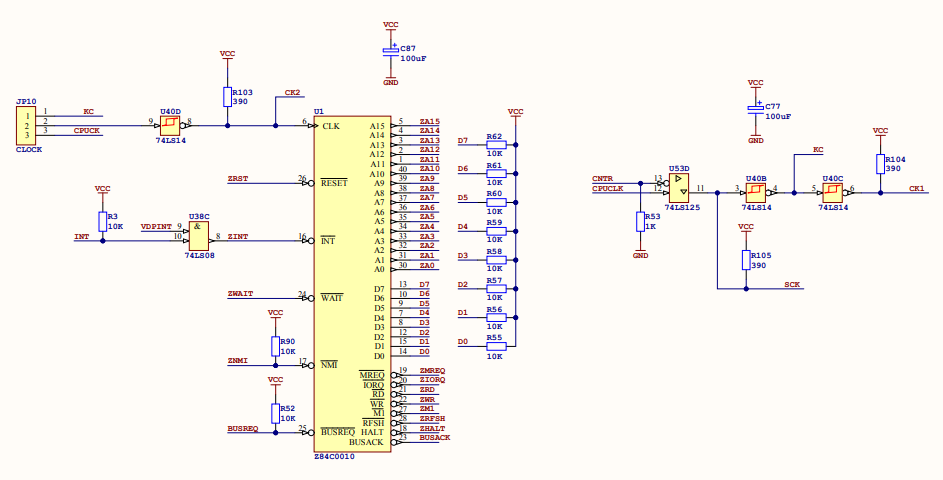
Task: Select resistor R105 above SCK
Action: (x=745, y=260)
